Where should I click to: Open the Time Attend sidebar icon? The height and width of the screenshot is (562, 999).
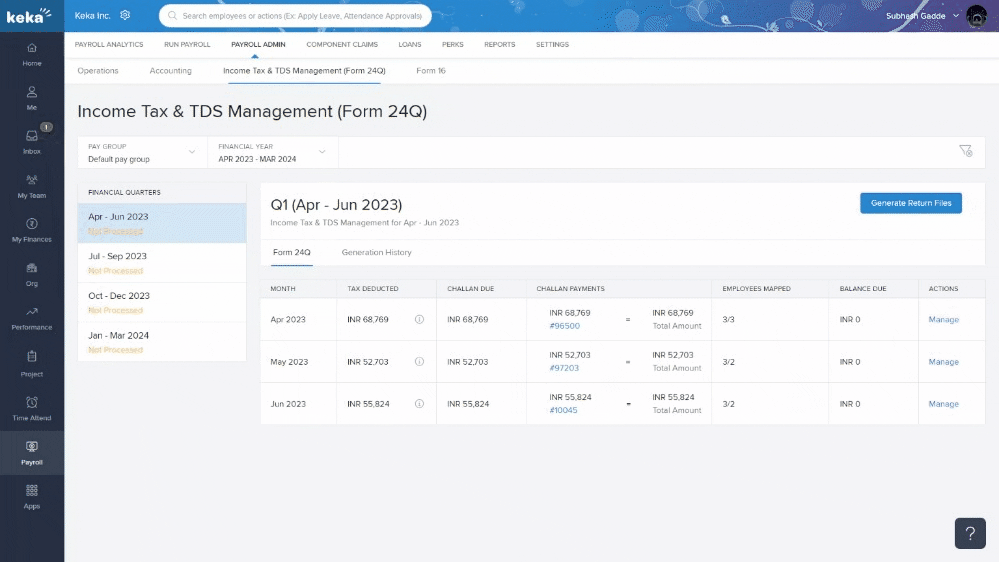(x=32, y=407)
